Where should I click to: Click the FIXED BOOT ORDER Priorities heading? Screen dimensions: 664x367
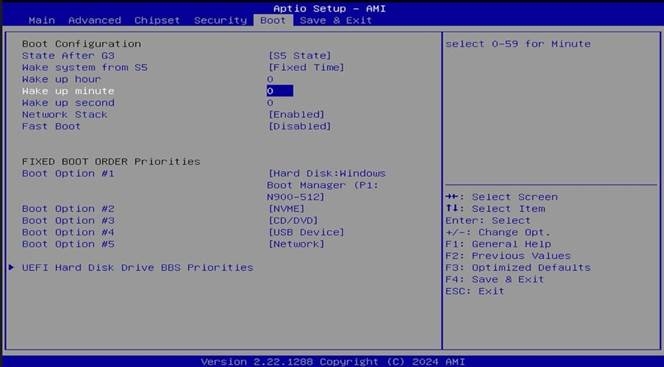point(111,161)
